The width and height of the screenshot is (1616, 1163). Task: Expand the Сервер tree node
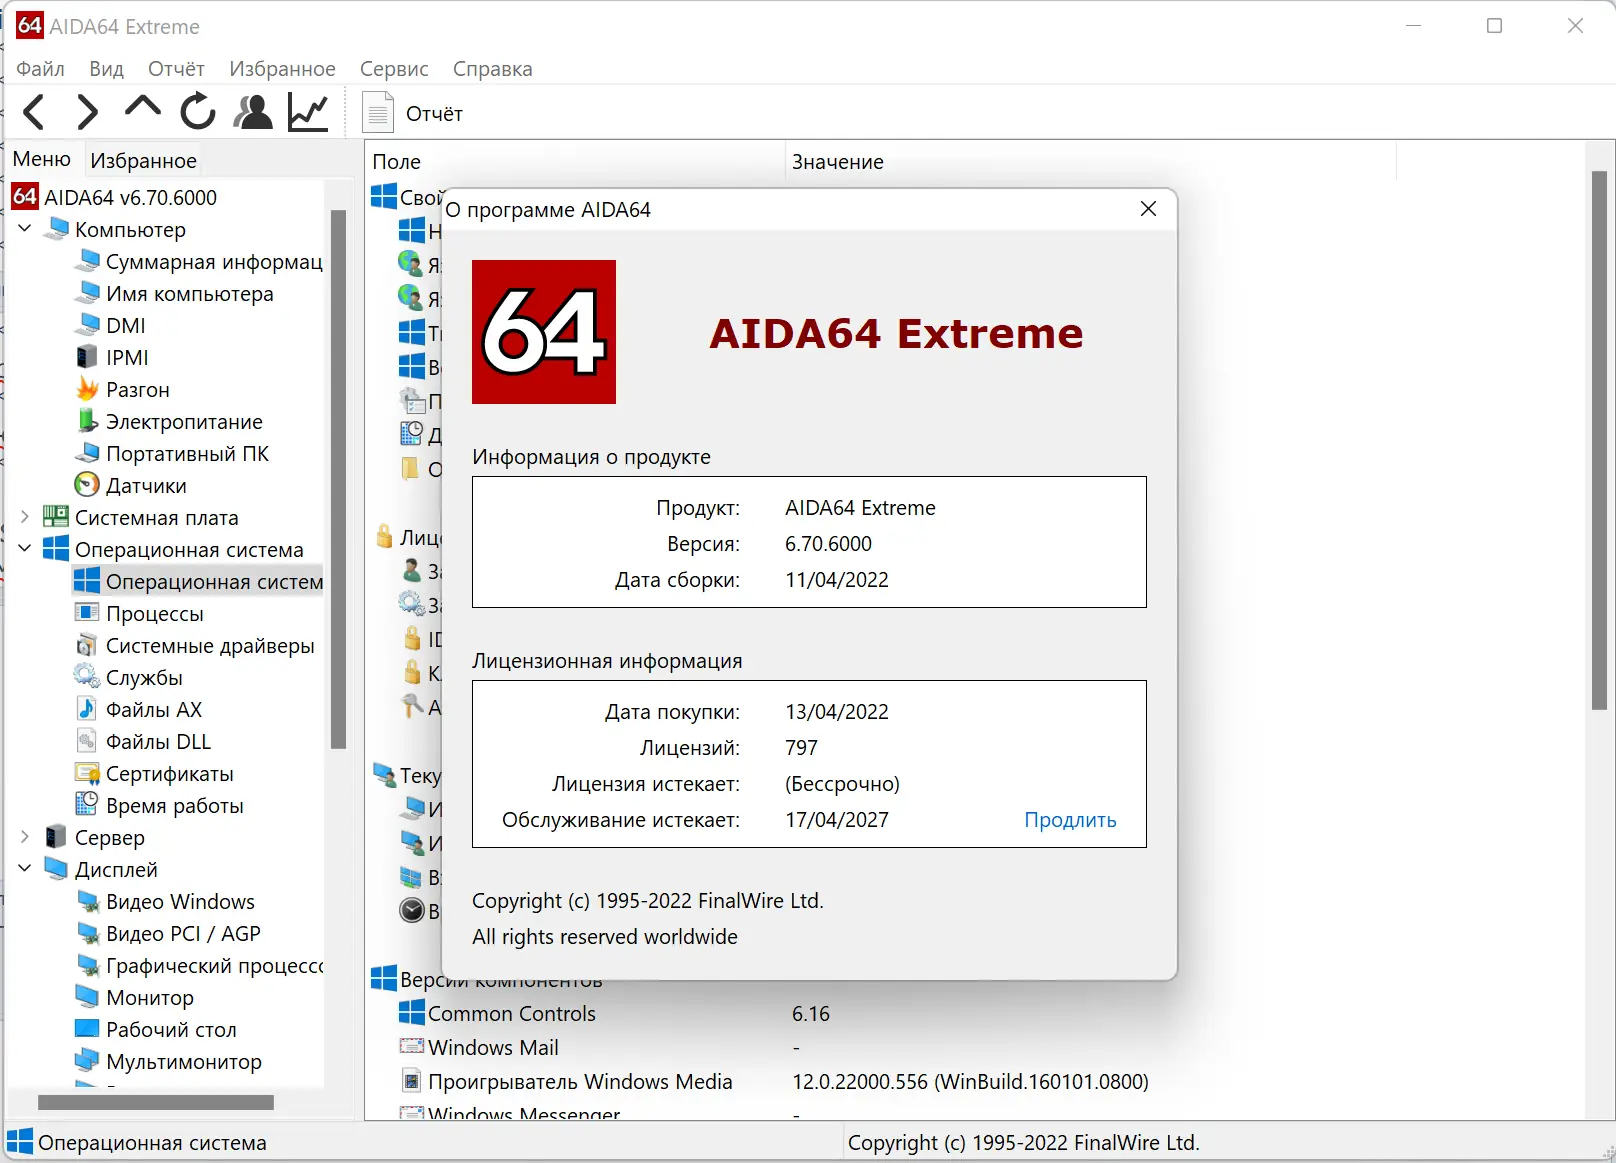(25, 837)
